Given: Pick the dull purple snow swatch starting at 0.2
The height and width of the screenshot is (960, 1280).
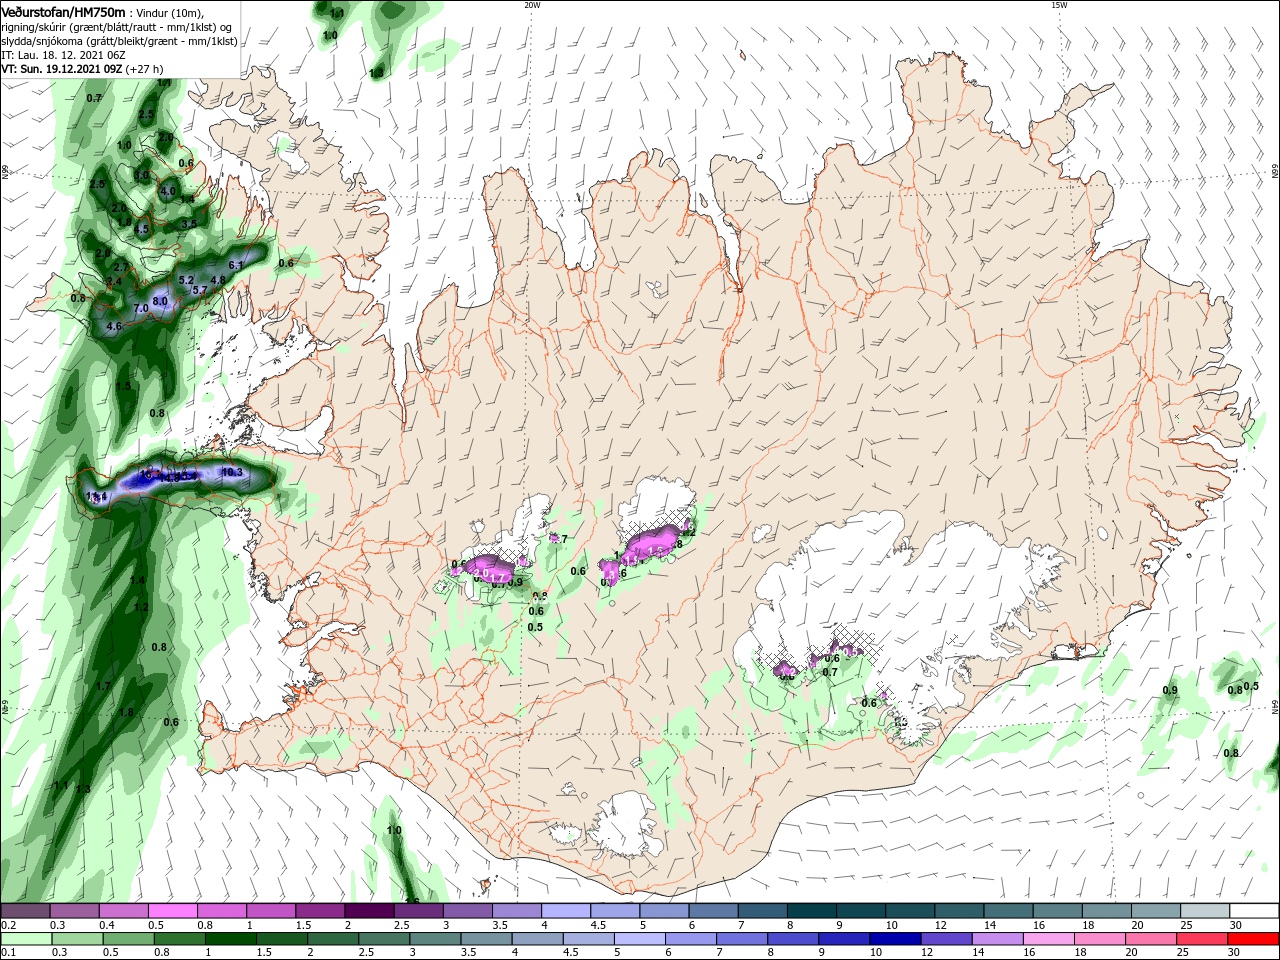Looking at the screenshot, I should click(25, 910).
